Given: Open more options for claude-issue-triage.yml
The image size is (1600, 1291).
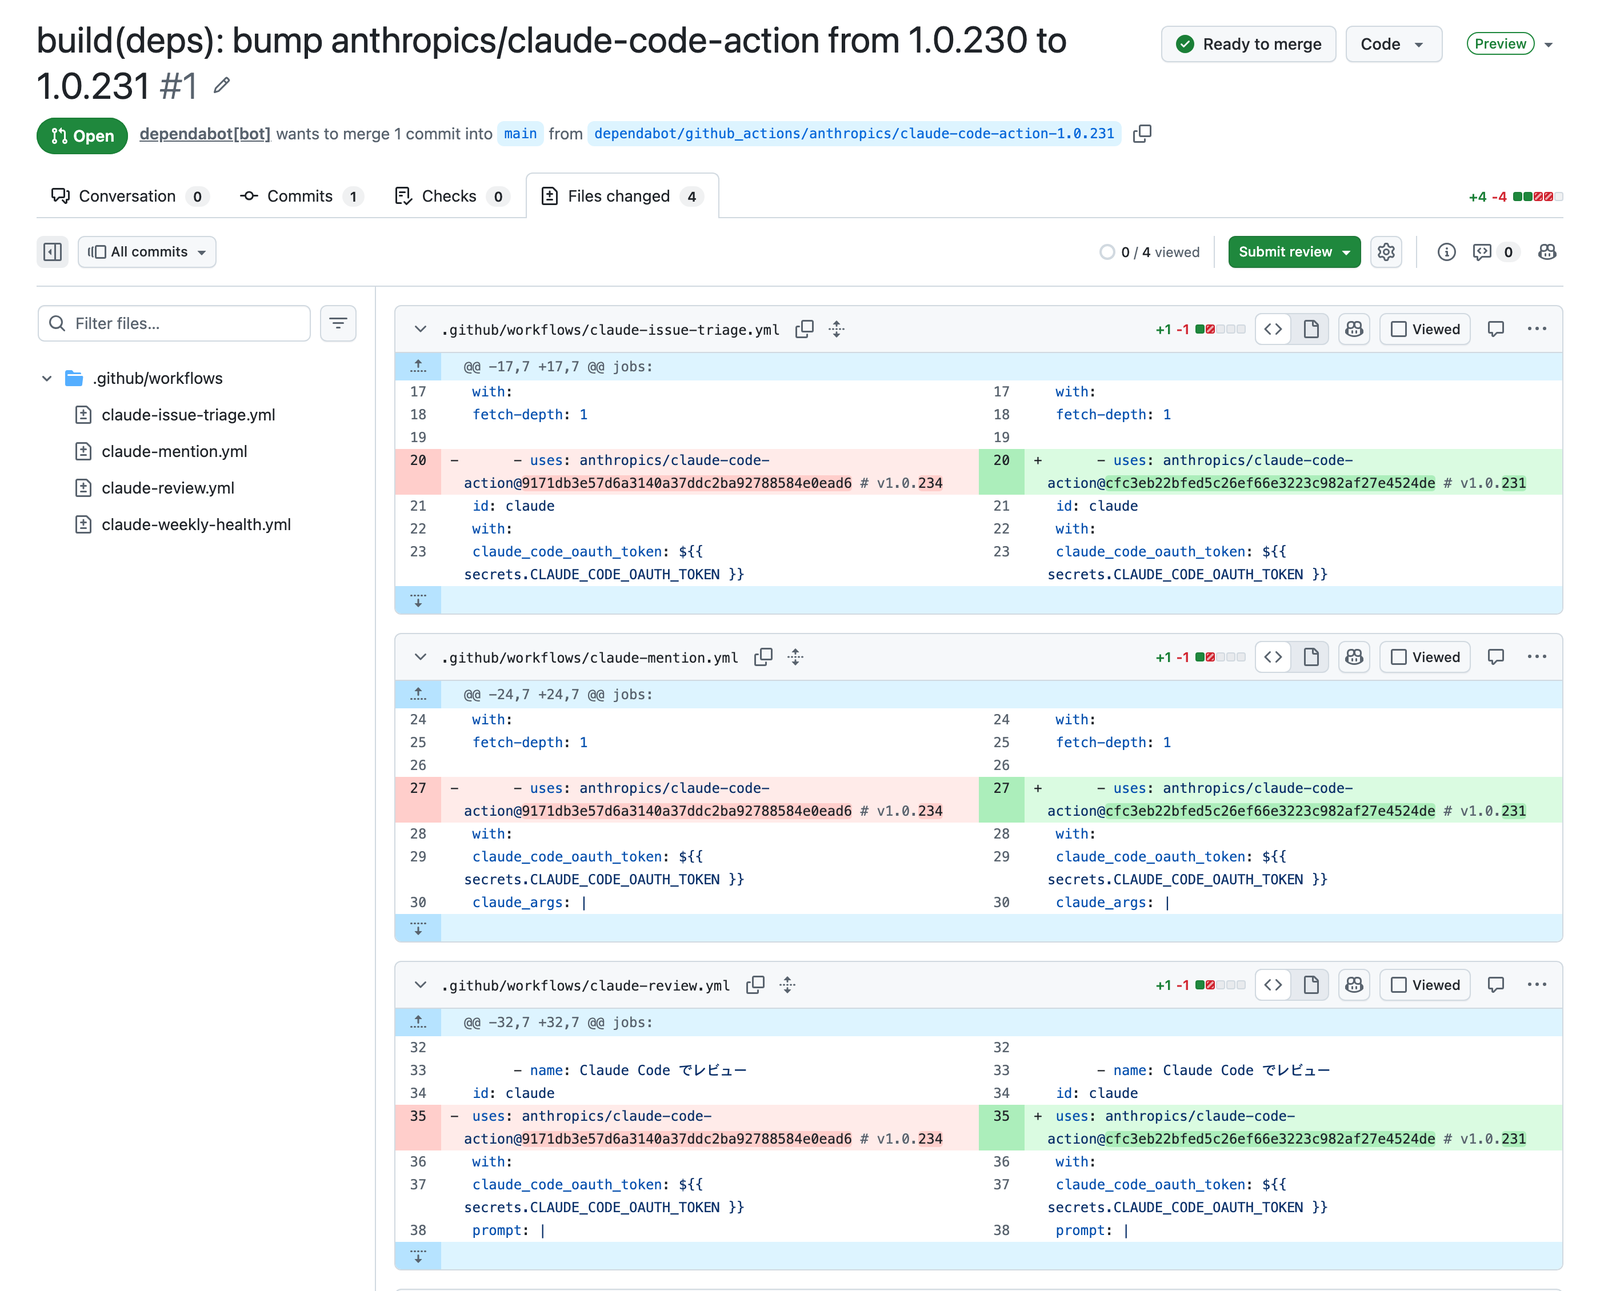Looking at the screenshot, I should coord(1537,329).
